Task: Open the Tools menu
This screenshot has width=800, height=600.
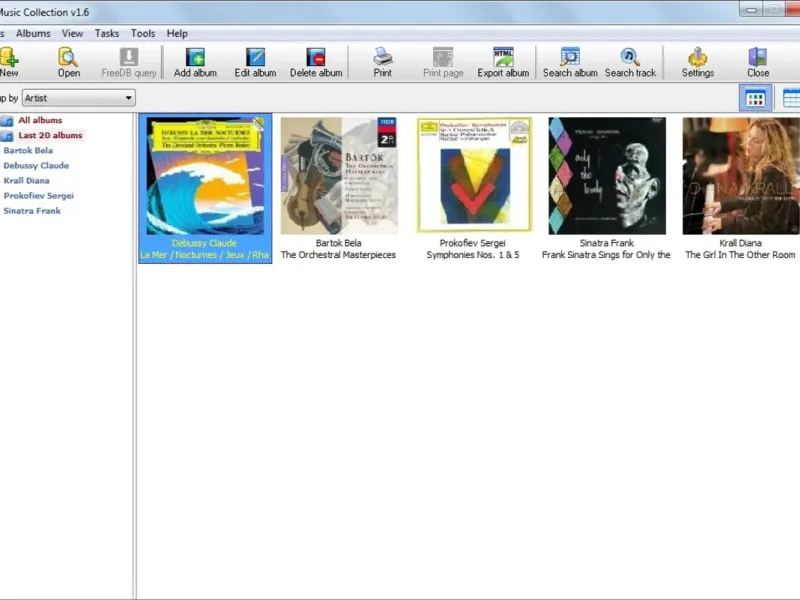Action: coord(143,34)
